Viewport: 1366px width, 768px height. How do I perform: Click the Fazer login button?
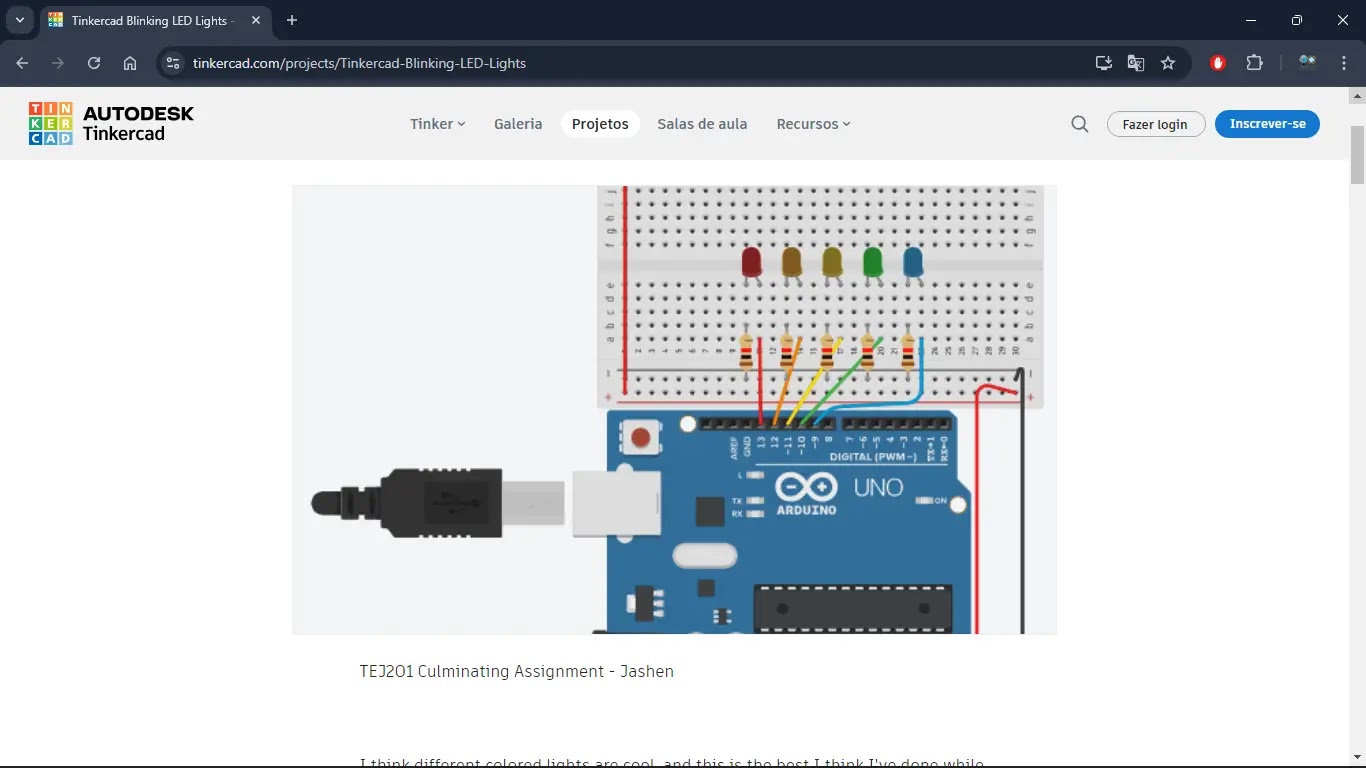click(x=1155, y=124)
